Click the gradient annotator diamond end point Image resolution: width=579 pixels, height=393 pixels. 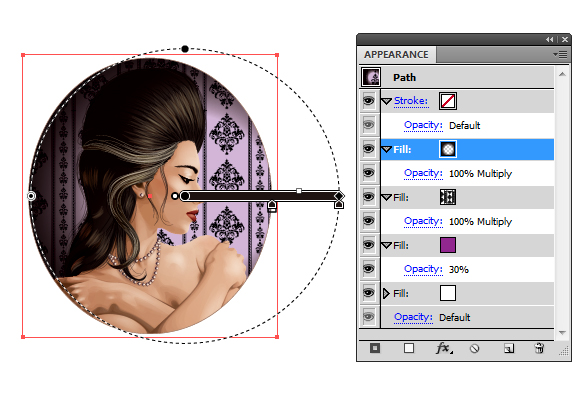point(339,196)
